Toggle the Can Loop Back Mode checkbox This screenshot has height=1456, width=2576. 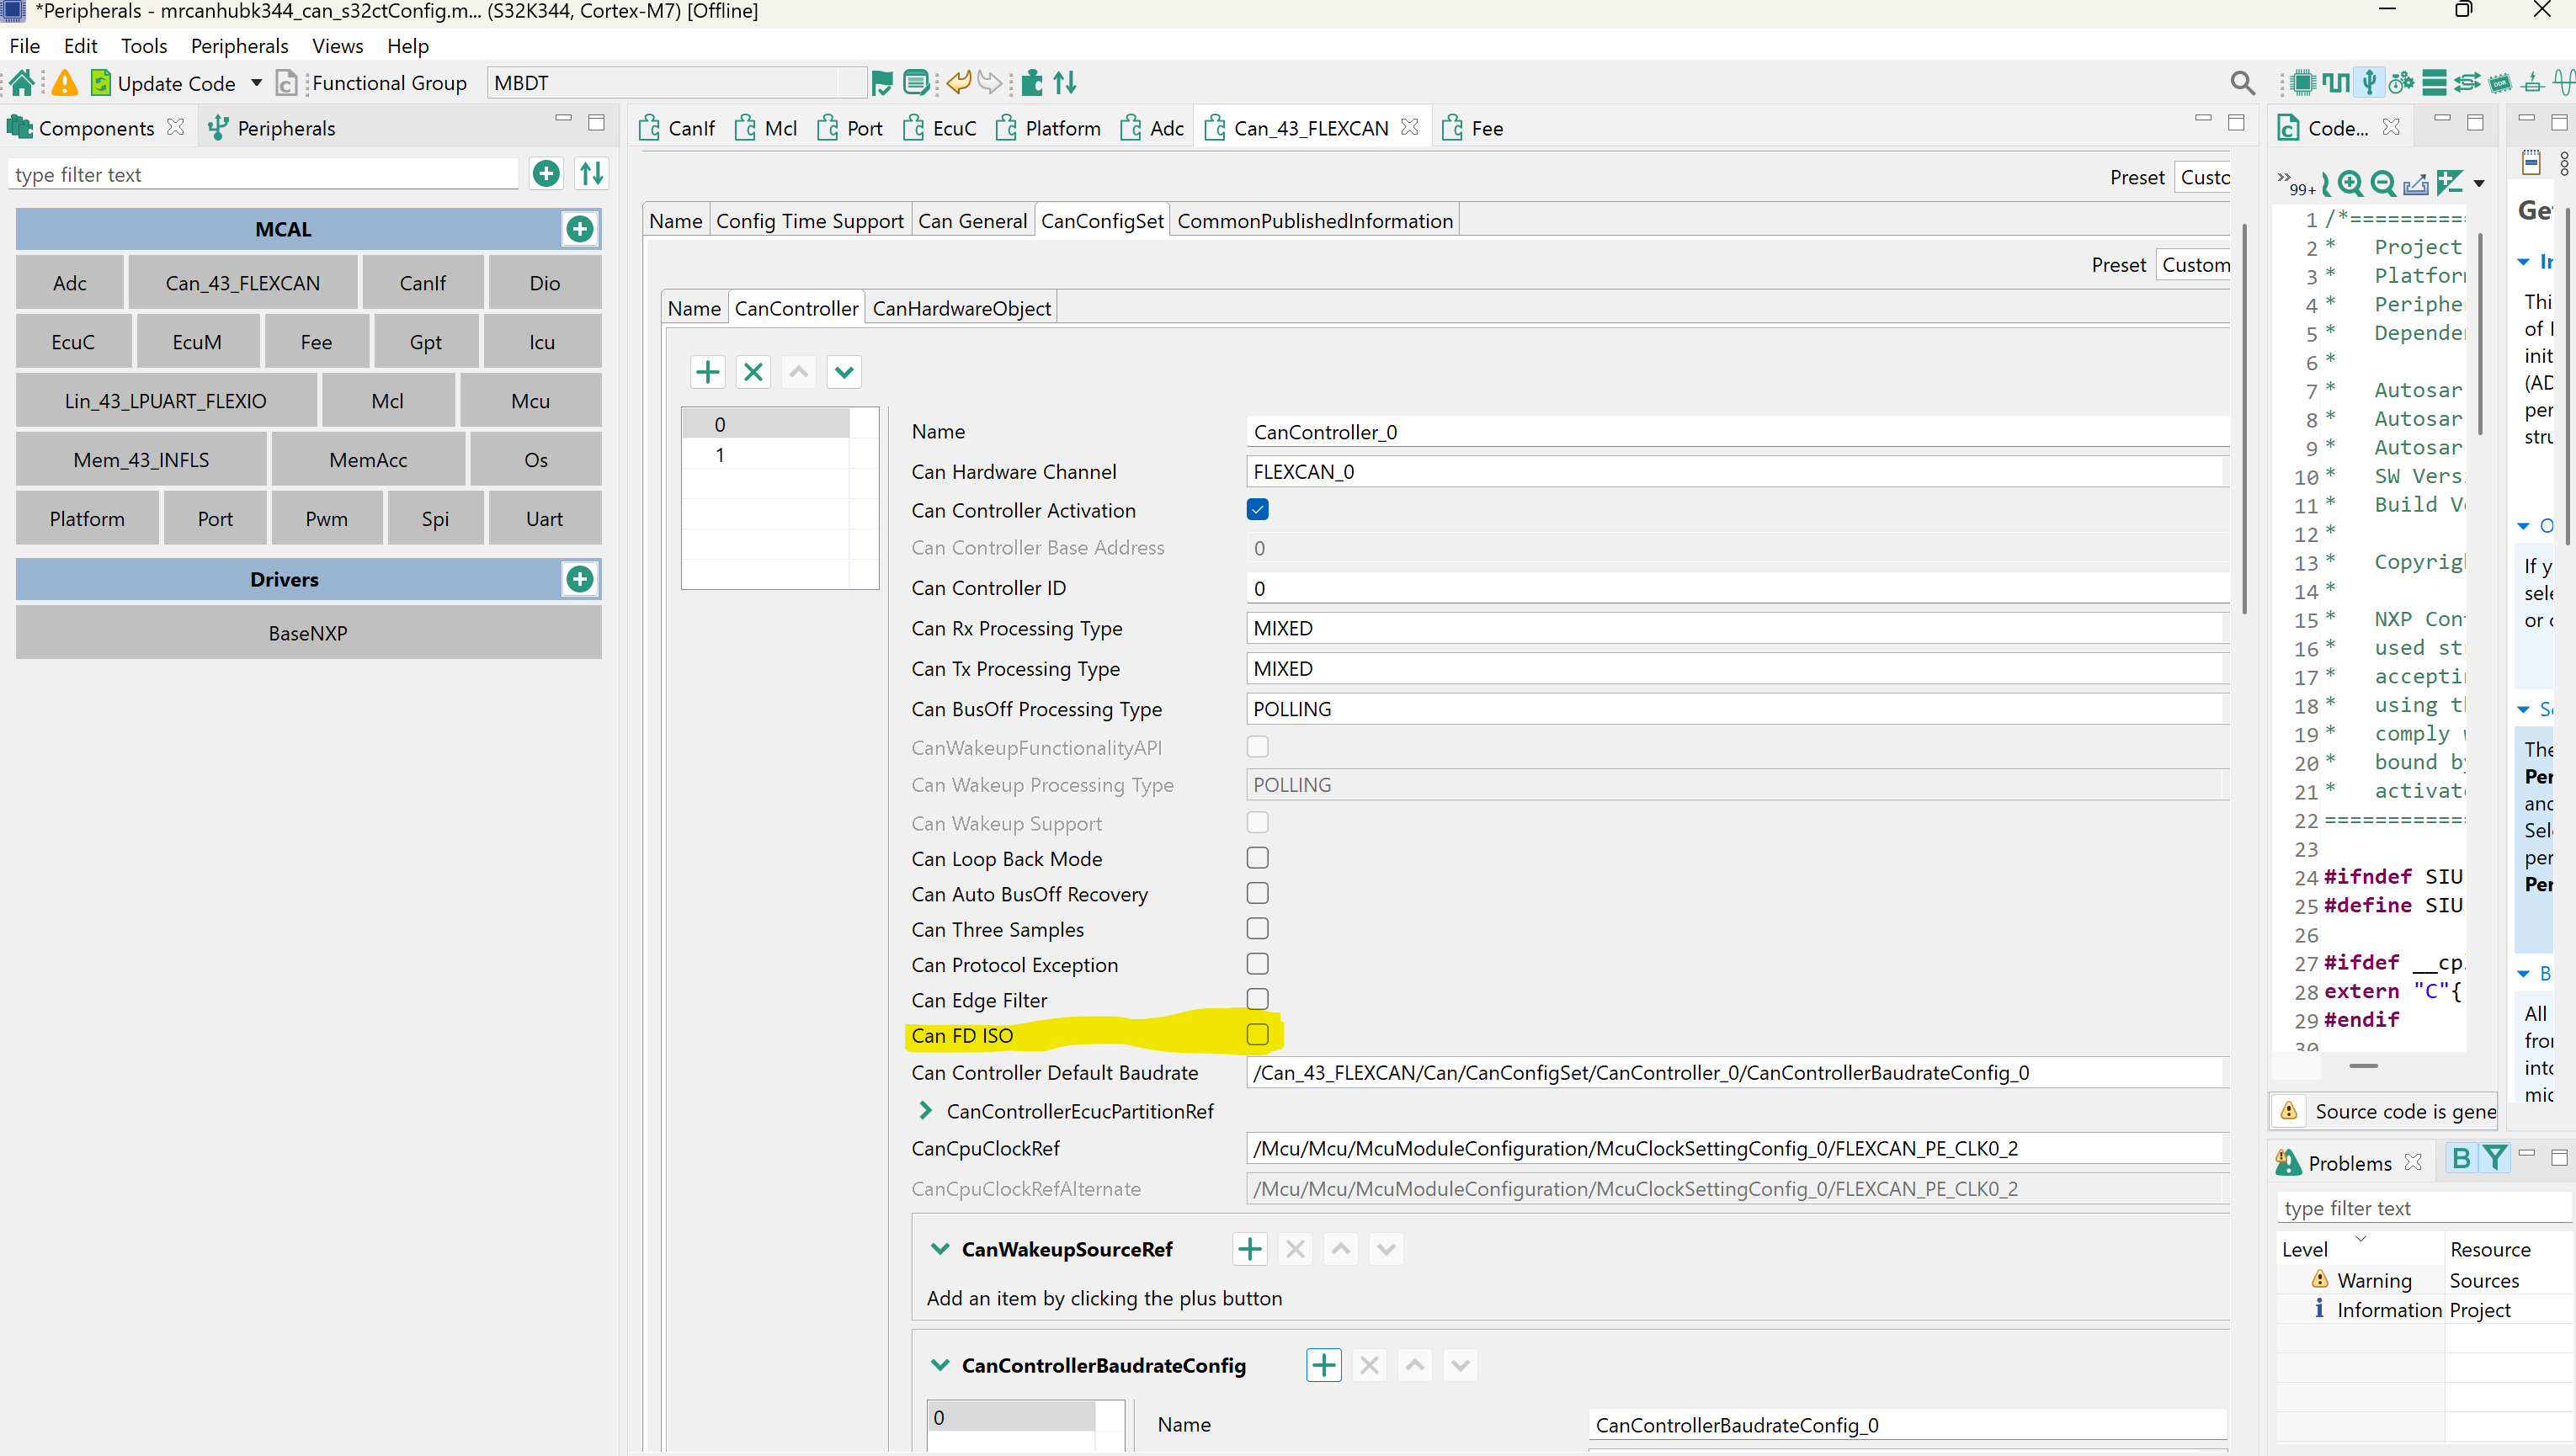1257,857
